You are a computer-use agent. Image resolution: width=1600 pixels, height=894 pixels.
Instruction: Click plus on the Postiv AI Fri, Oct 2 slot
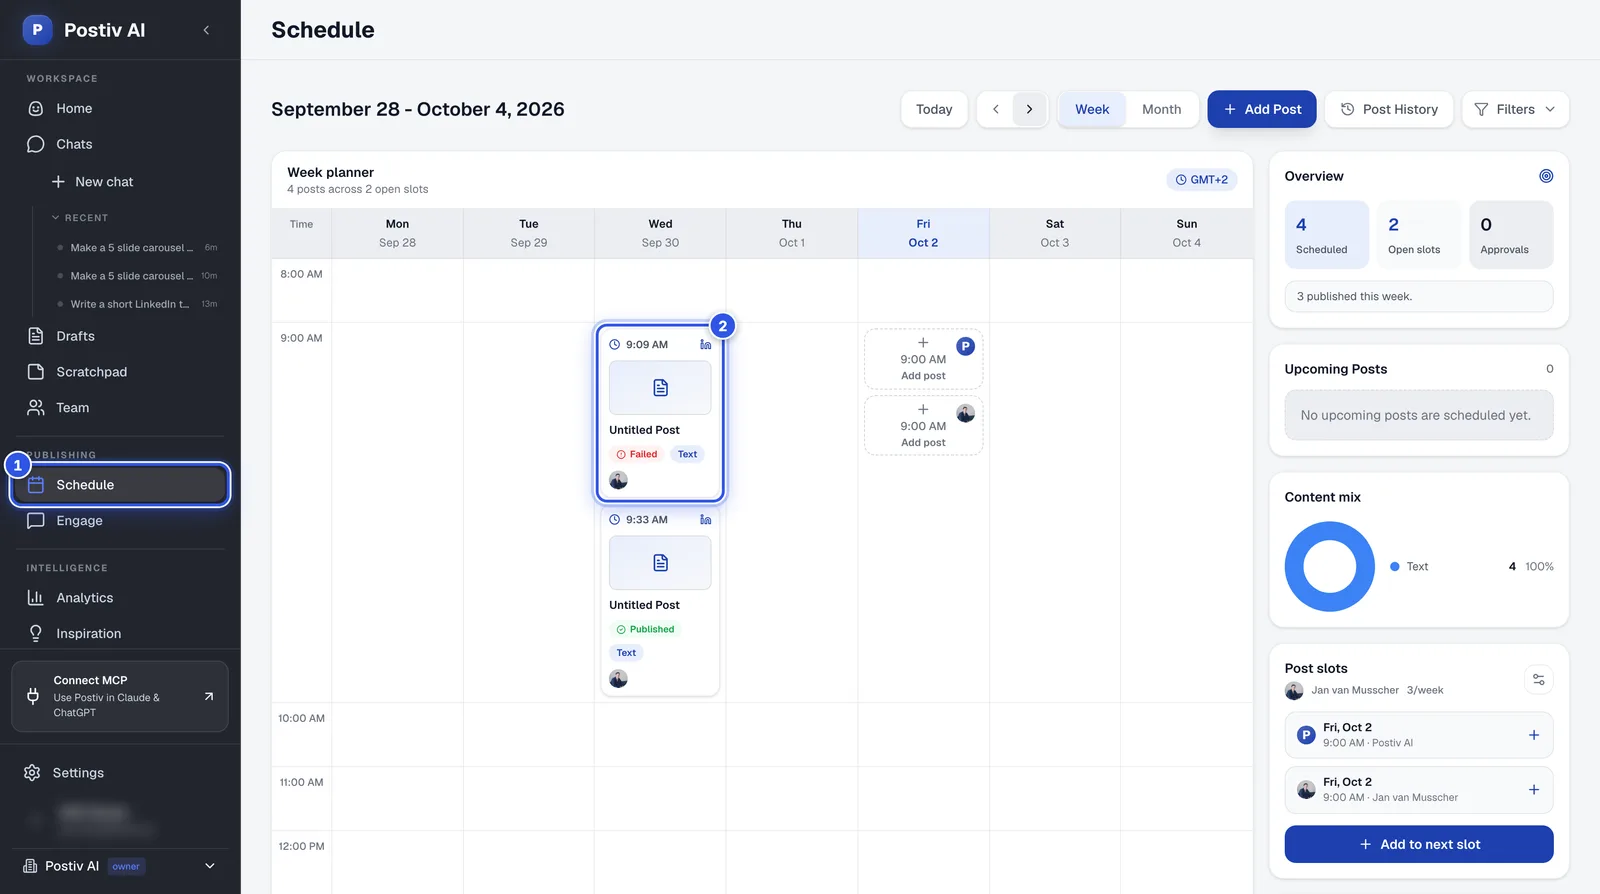(1534, 735)
